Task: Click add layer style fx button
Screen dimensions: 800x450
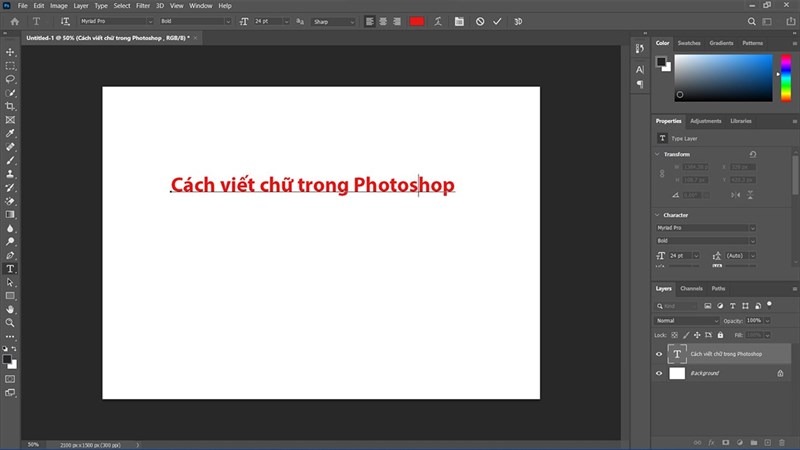Action: coord(711,443)
